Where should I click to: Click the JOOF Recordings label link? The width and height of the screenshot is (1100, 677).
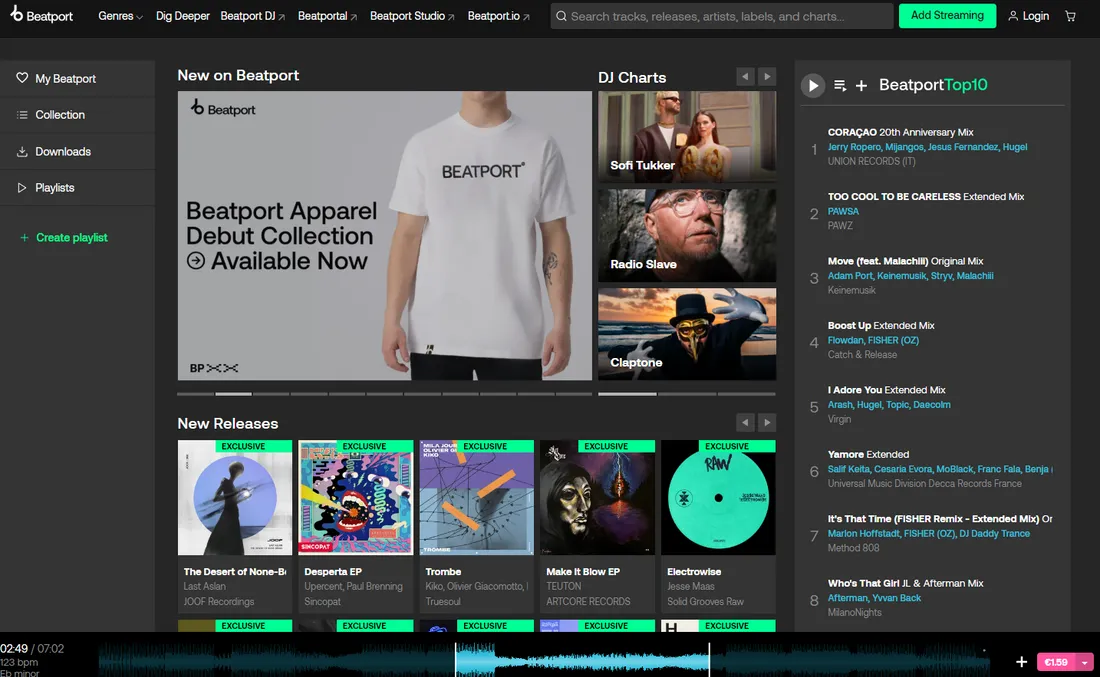click(219, 601)
